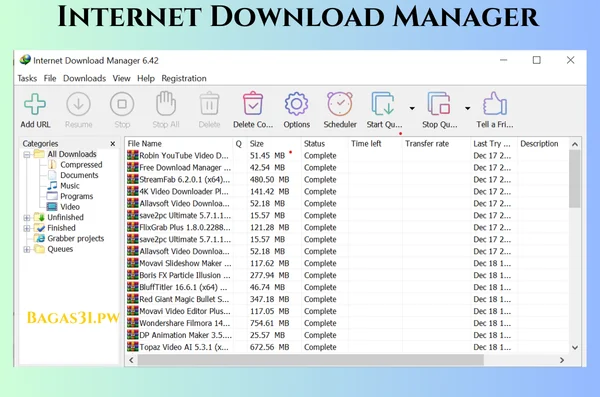600x397 pixels.
Task: Sort by File Name column header
Action: pyautogui.click(x=179, y=144)
